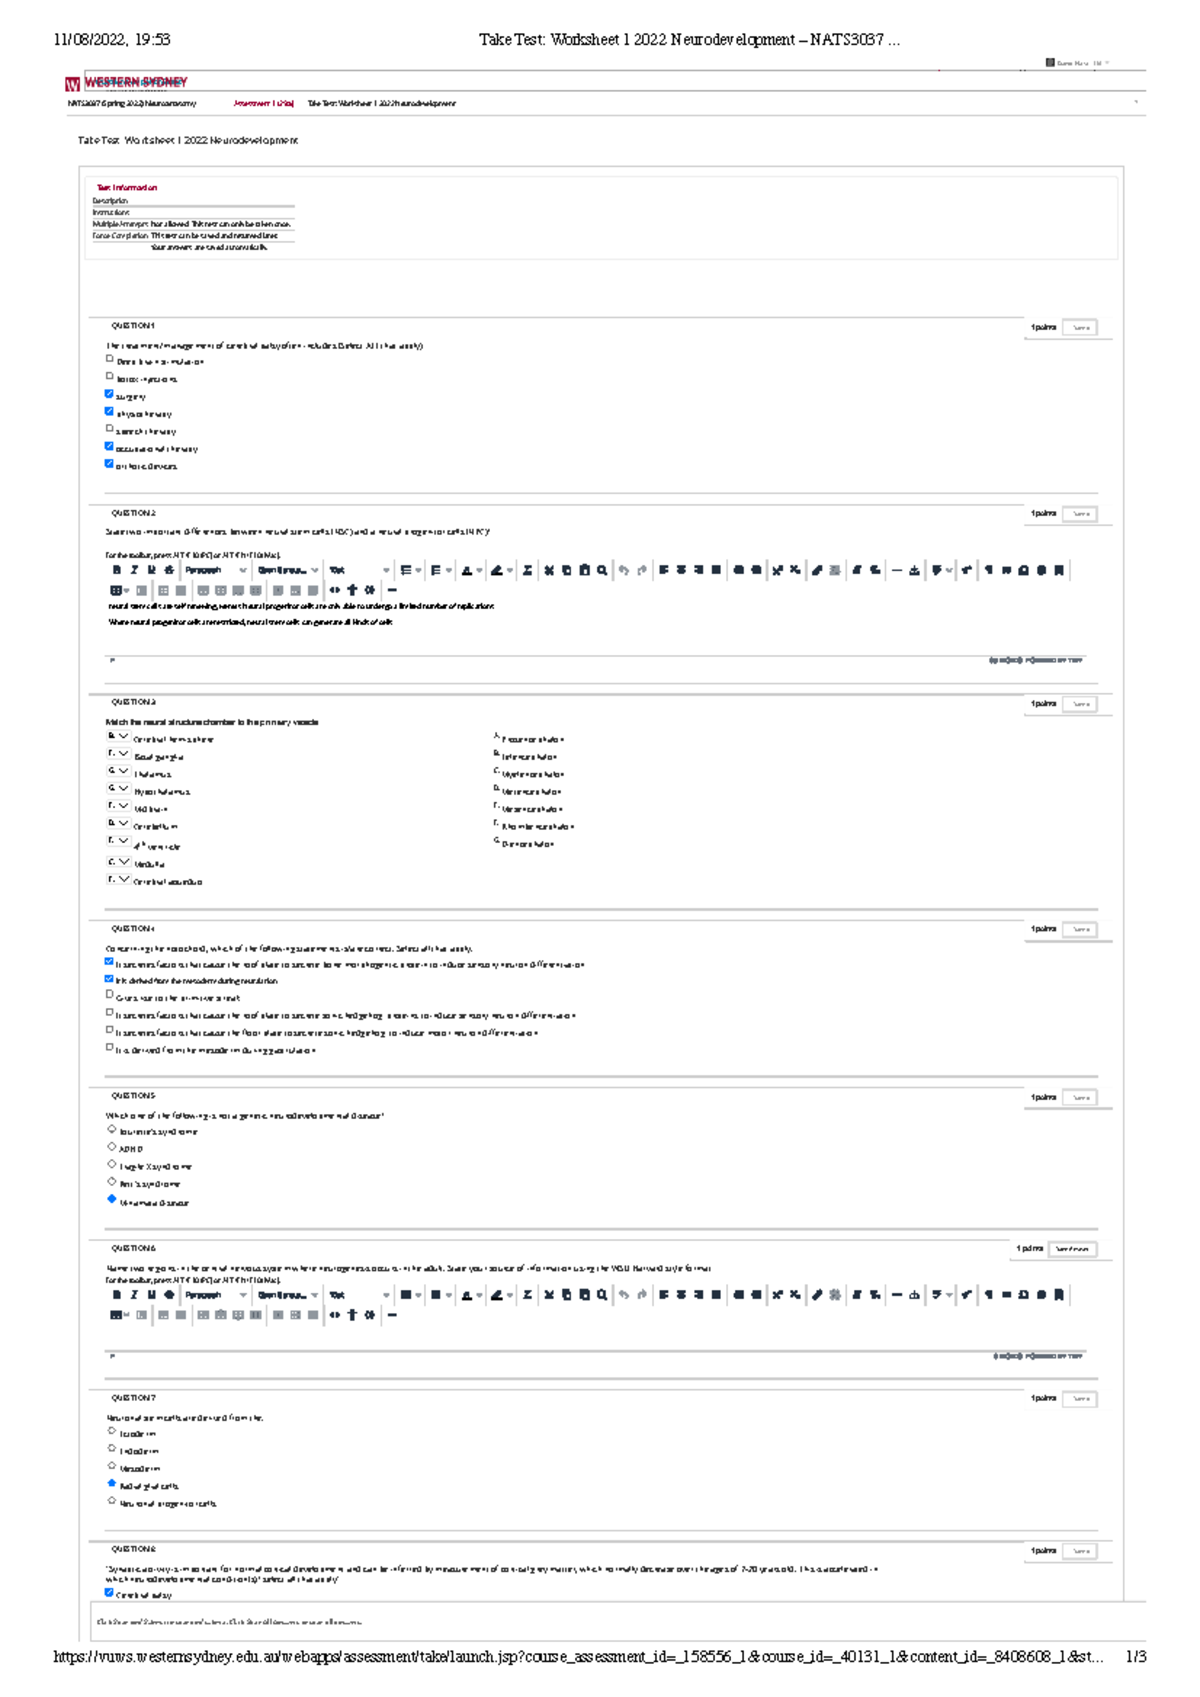This screenshot has width=1200, height=1697.
Task: Open the Assessment 1 trial menu link
Action: [264, 102]
